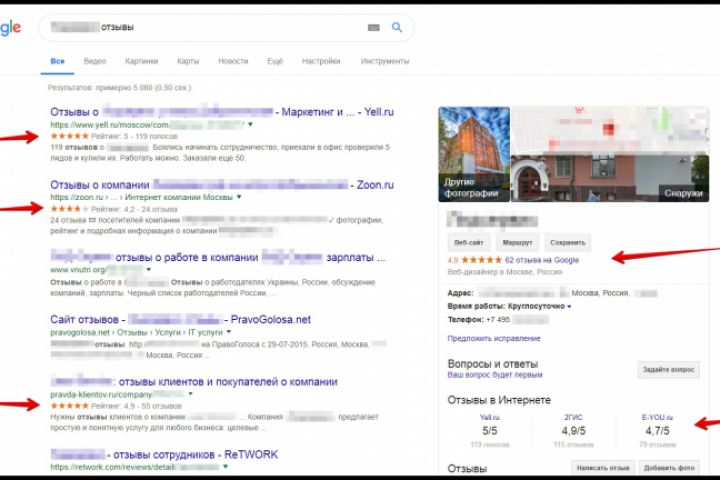Open 62 отзыва на Google link
Screen dimensions: 720x480
coord(542,260)
